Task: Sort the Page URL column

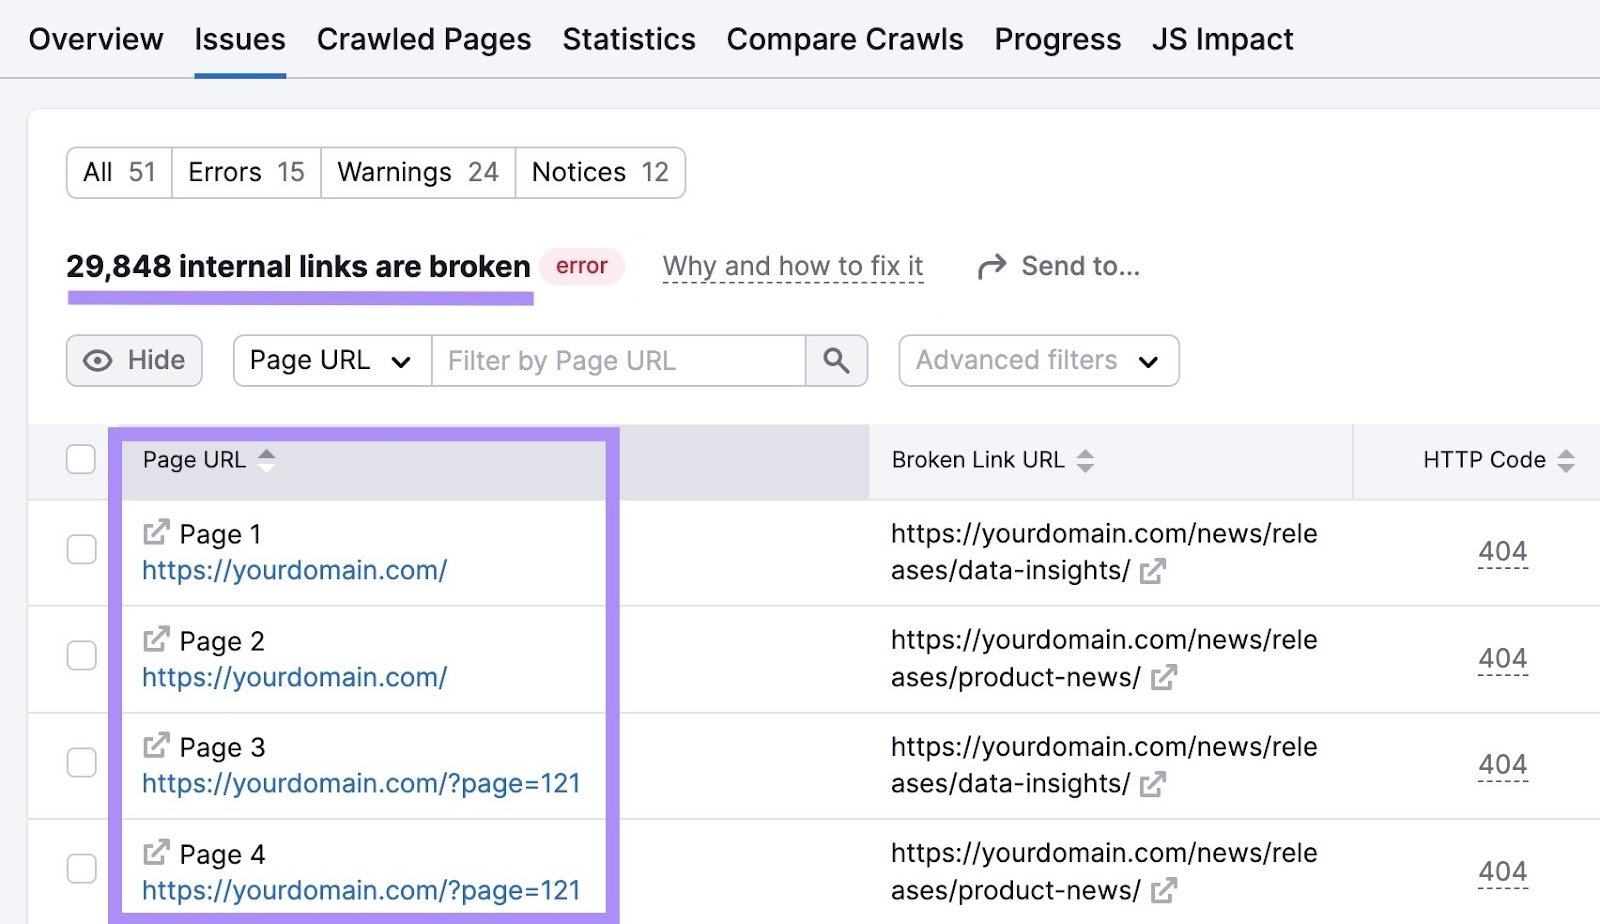Action: click(x=266, y=460)
